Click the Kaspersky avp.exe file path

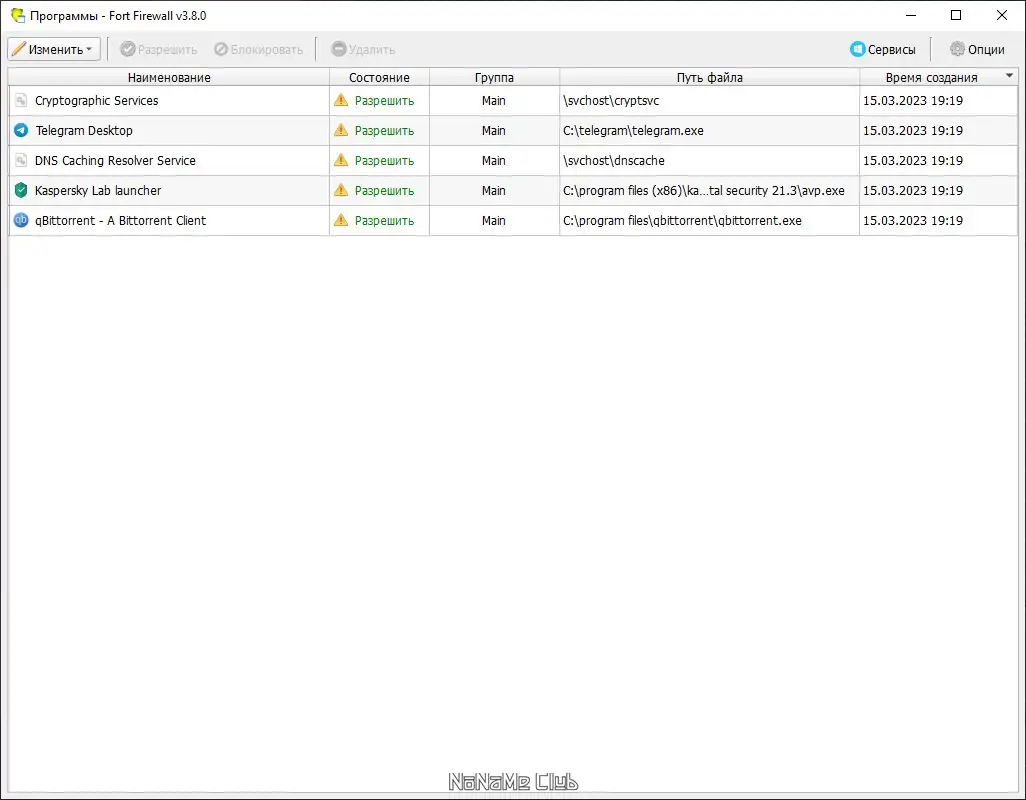click(704, 191)
